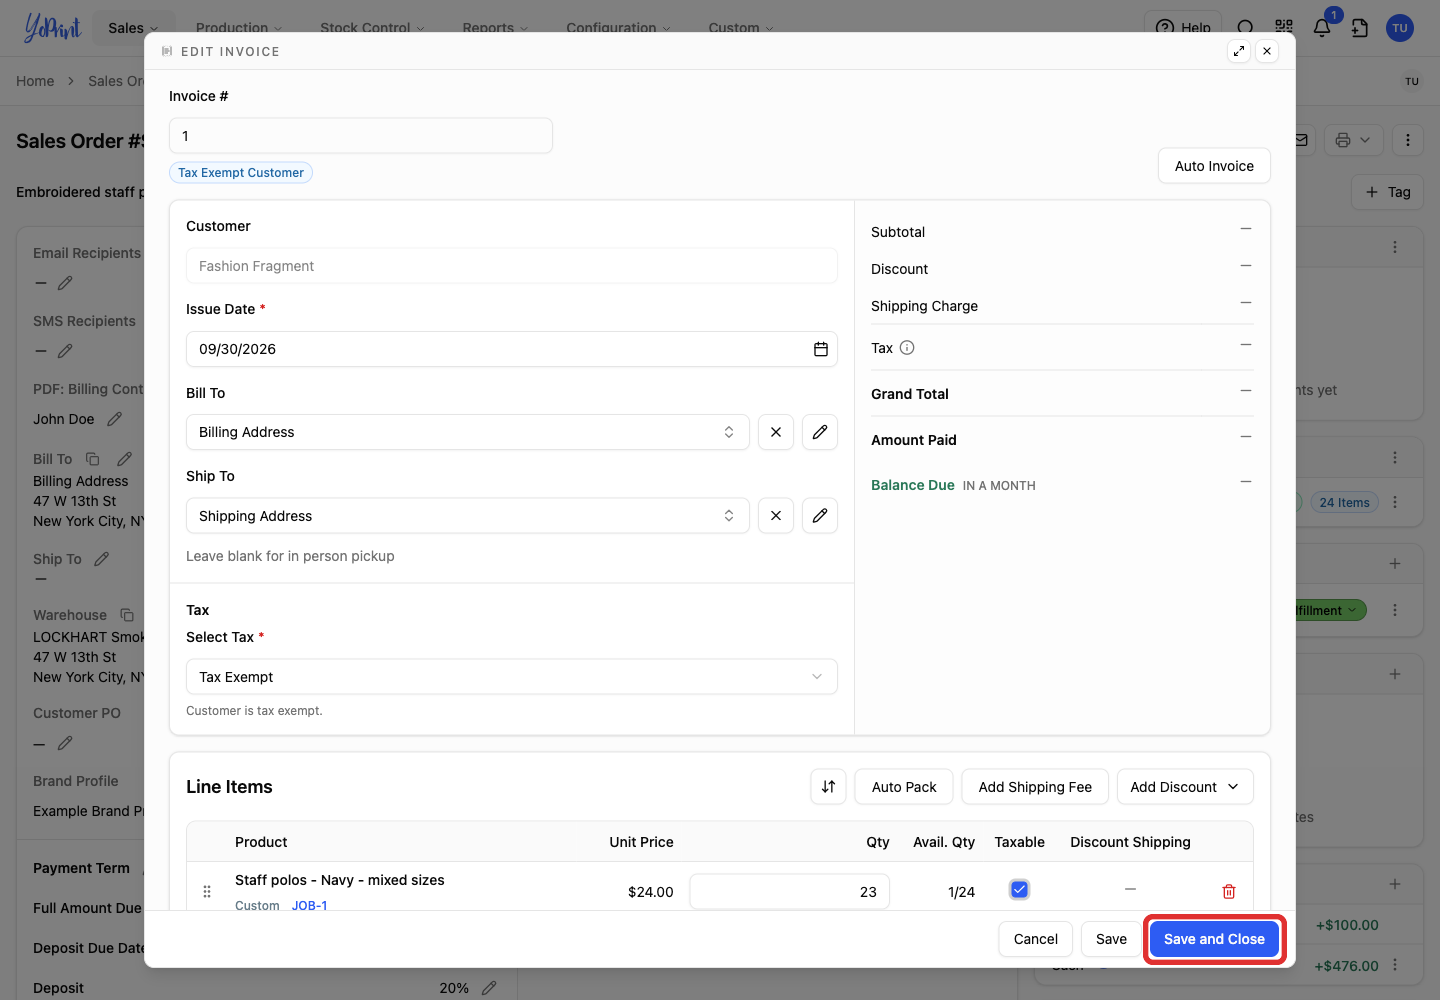Edit Ship To address with pencil icon
This screenshot has width=1440, height=1000.
pyautogui.click(x=820, y=516)
